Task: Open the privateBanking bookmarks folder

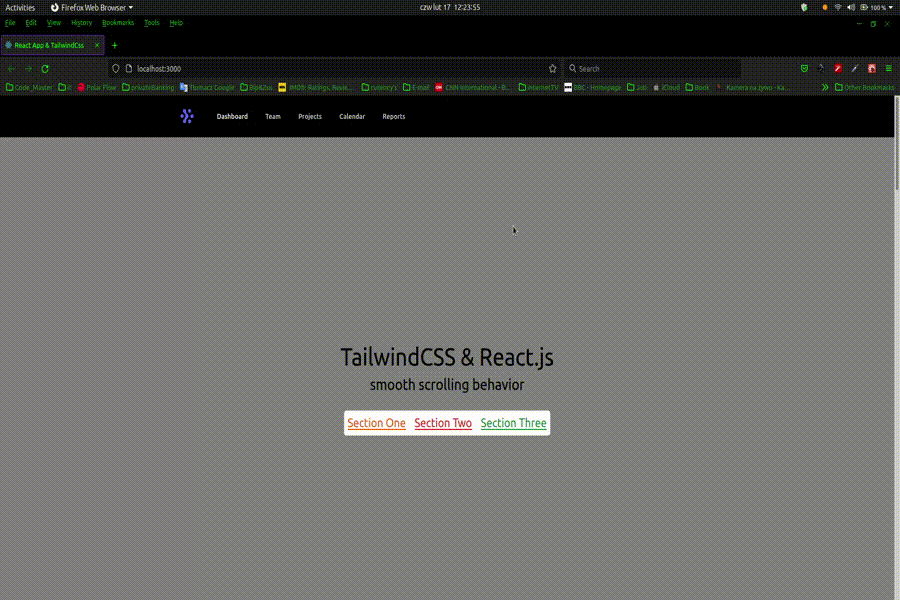Action: [148, 88]
